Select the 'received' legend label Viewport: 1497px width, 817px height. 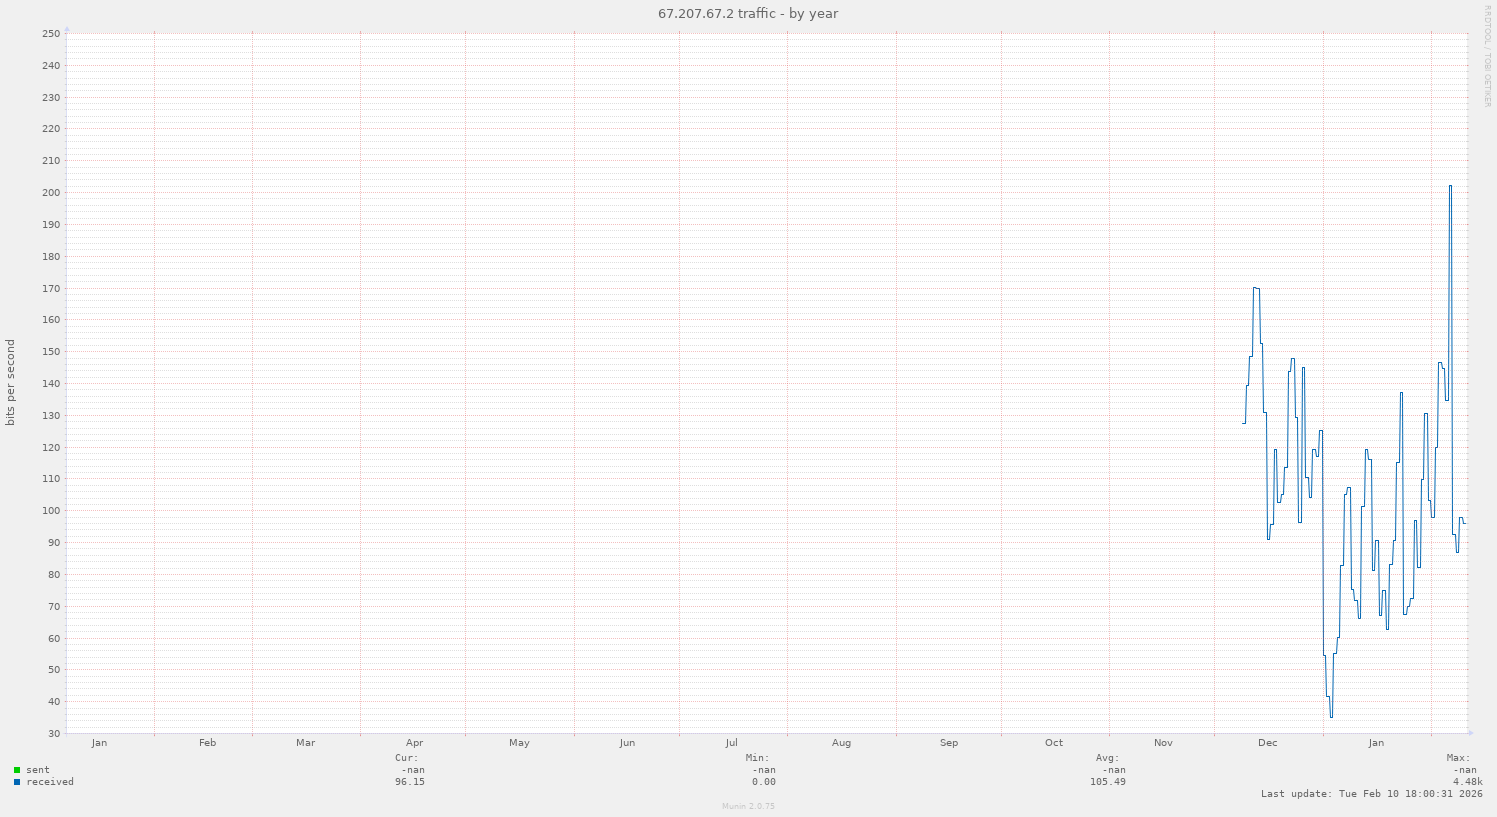(x=50, y=782)
